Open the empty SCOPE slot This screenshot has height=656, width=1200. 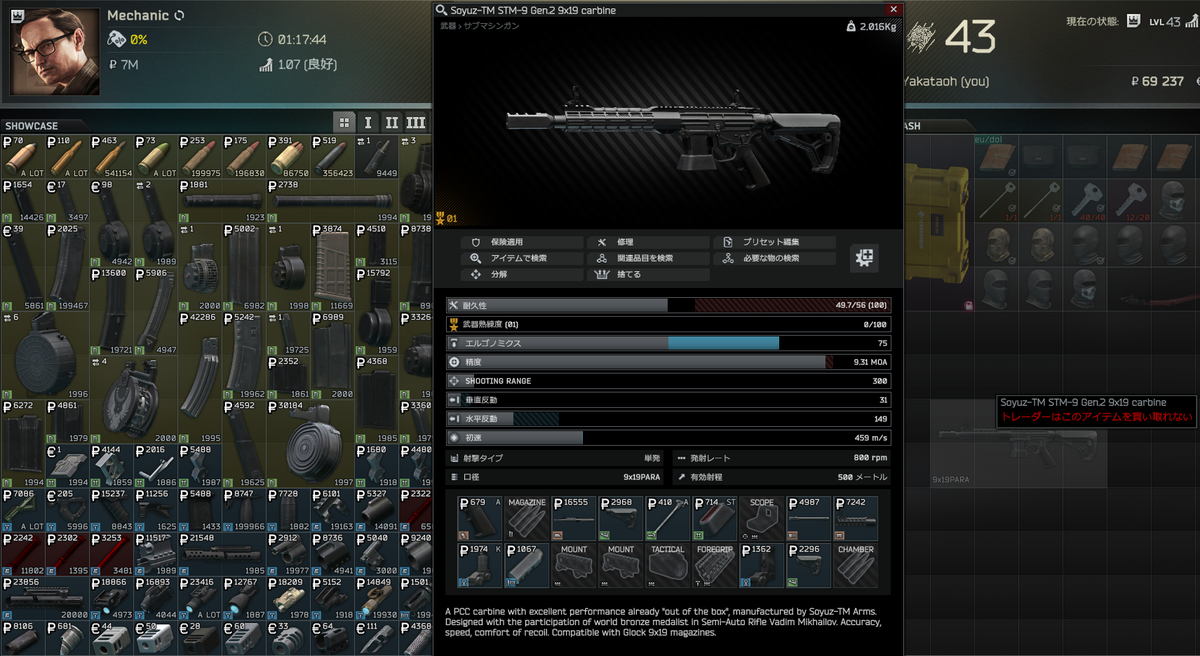762,519
